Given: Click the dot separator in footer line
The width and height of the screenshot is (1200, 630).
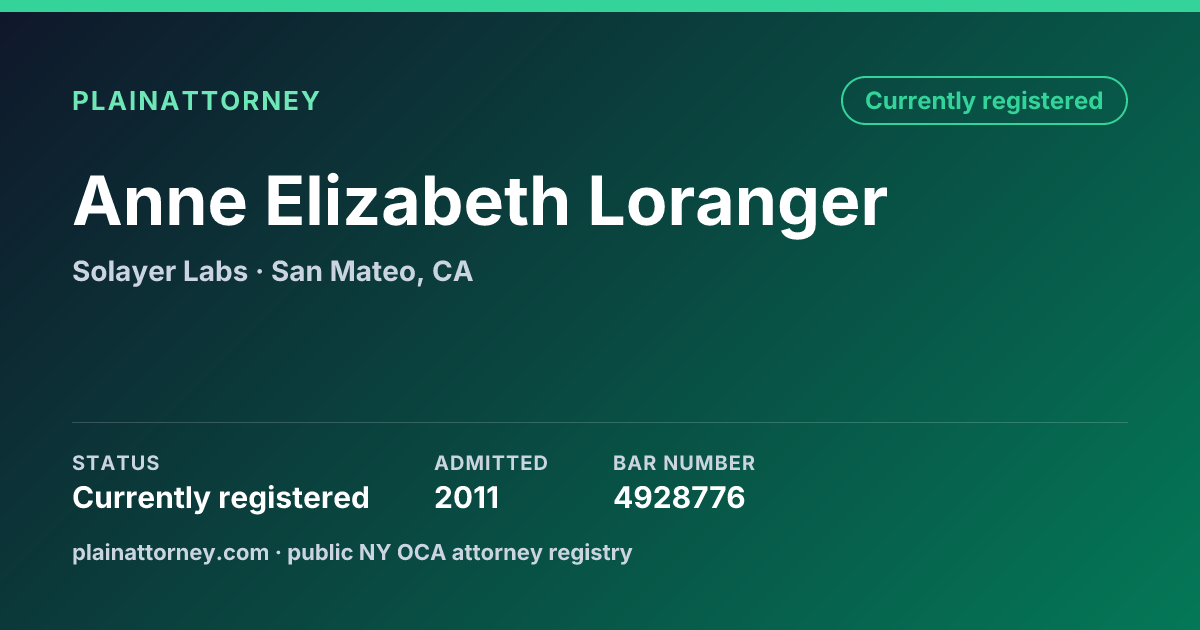Looking at the screenshot, I should (x=279, y=553).
